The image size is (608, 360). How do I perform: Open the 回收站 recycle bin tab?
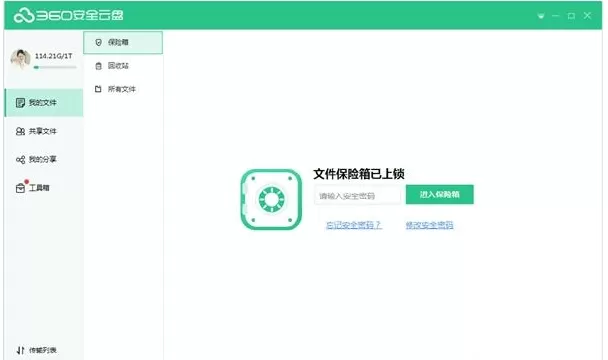point(123,66)
